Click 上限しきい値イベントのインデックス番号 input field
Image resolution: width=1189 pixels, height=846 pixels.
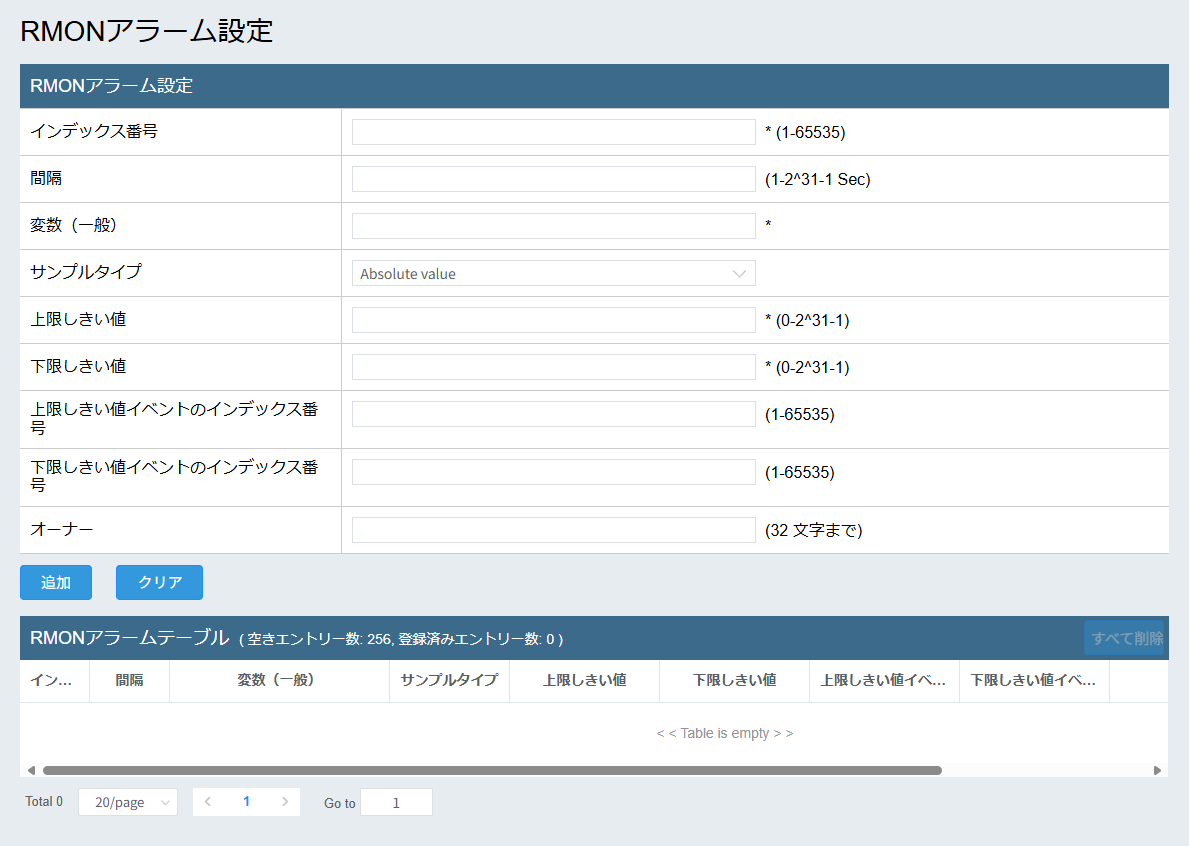pyautogui.click(x=553, y=414)
